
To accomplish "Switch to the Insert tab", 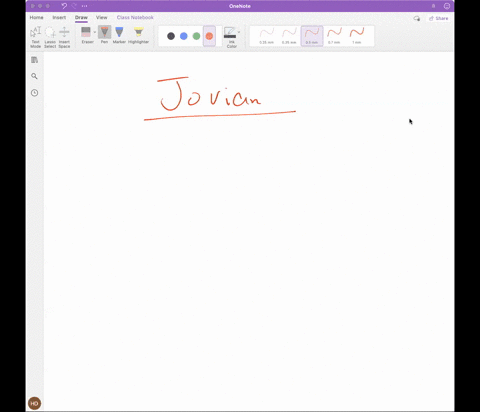I will [x=59, y=17].
